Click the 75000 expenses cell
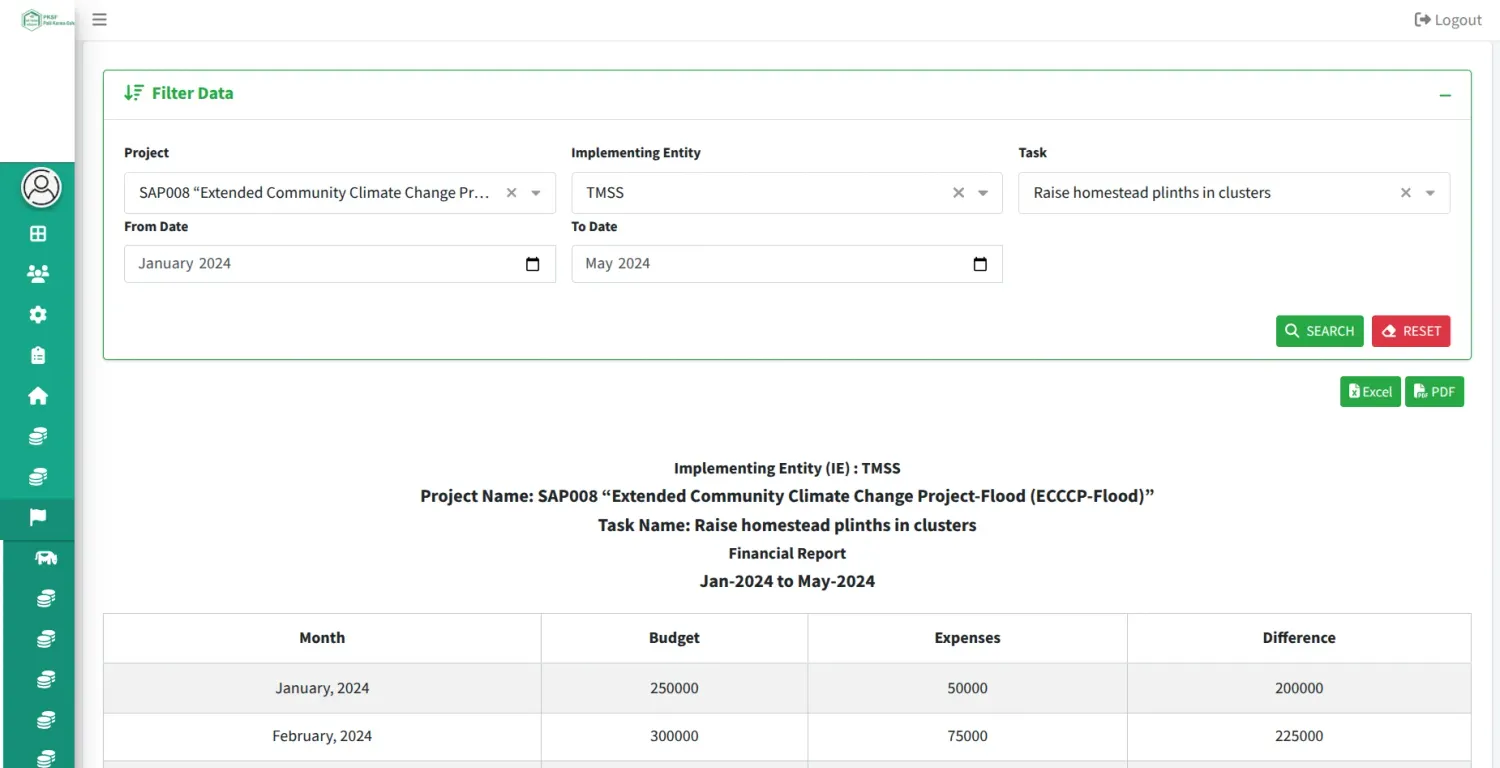Image resolution: width=1500 pixels, height=768 pixels. pyautogui.click(x=967, y=736)
